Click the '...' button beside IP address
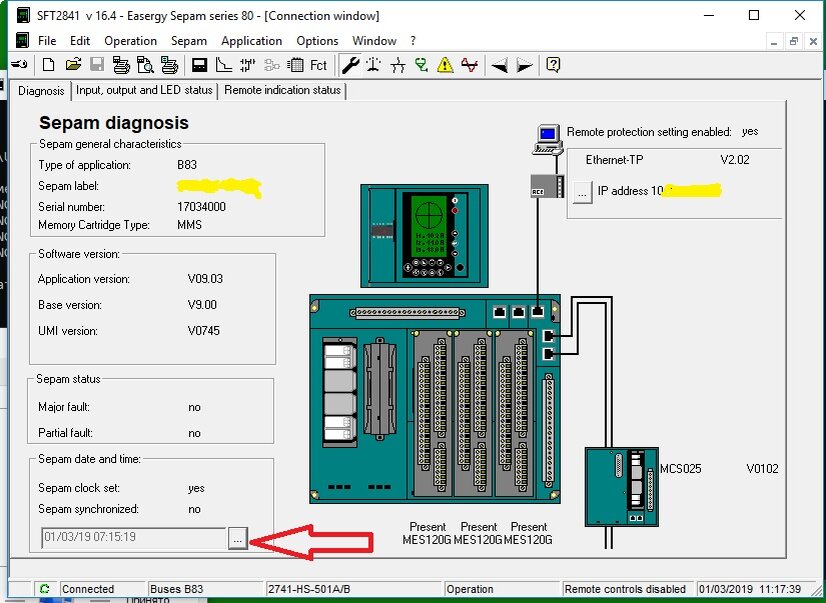Screen dimensions: 826x603 tap(582, 193)
